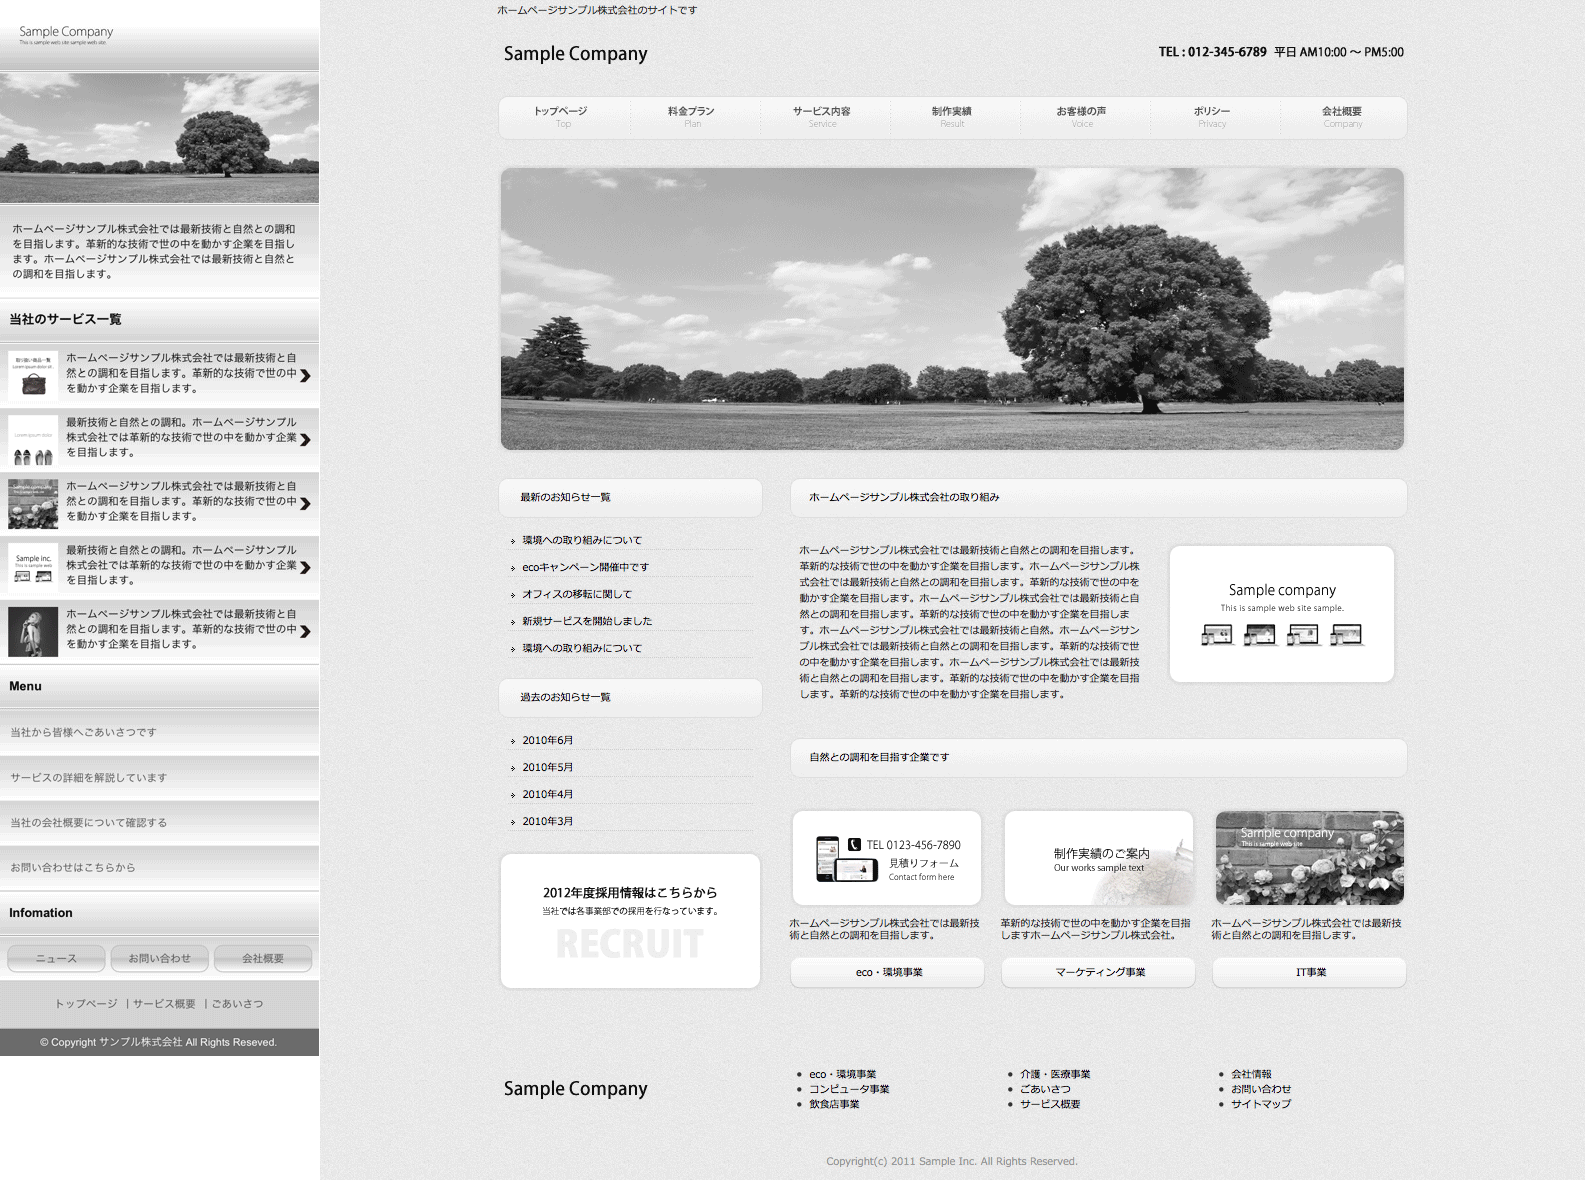This screenshot has height=1180, width=1585.
Task: Click the サイトマップ footer link
Action: pyautogui.click(x=1260, y=1104)
